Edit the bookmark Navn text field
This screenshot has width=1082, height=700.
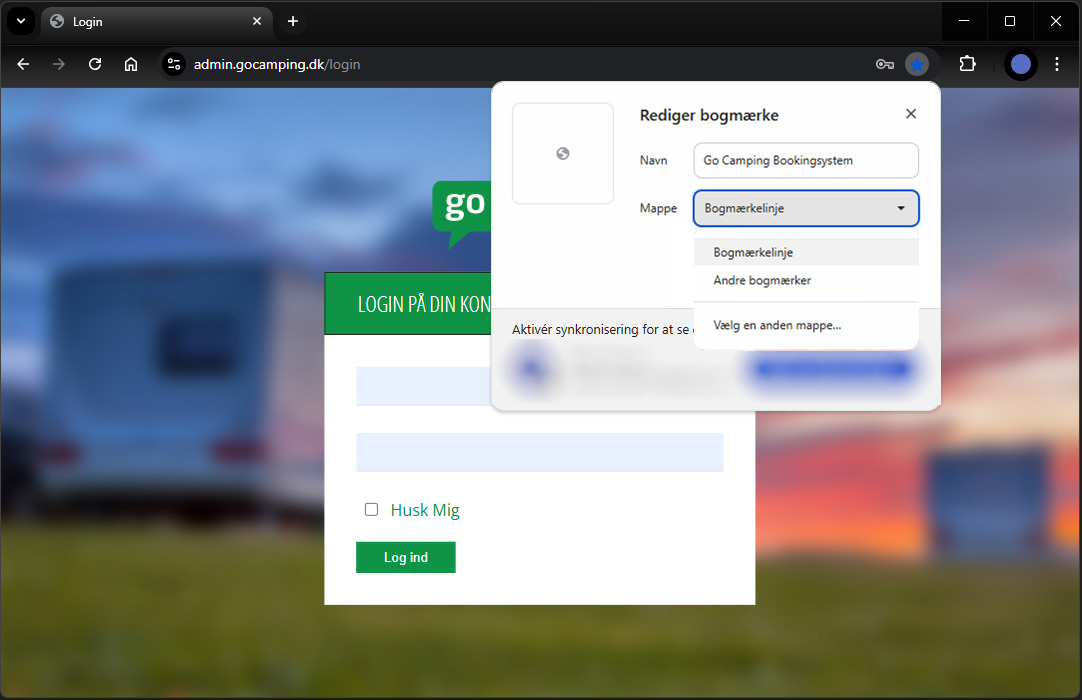[x=805, y=160]
